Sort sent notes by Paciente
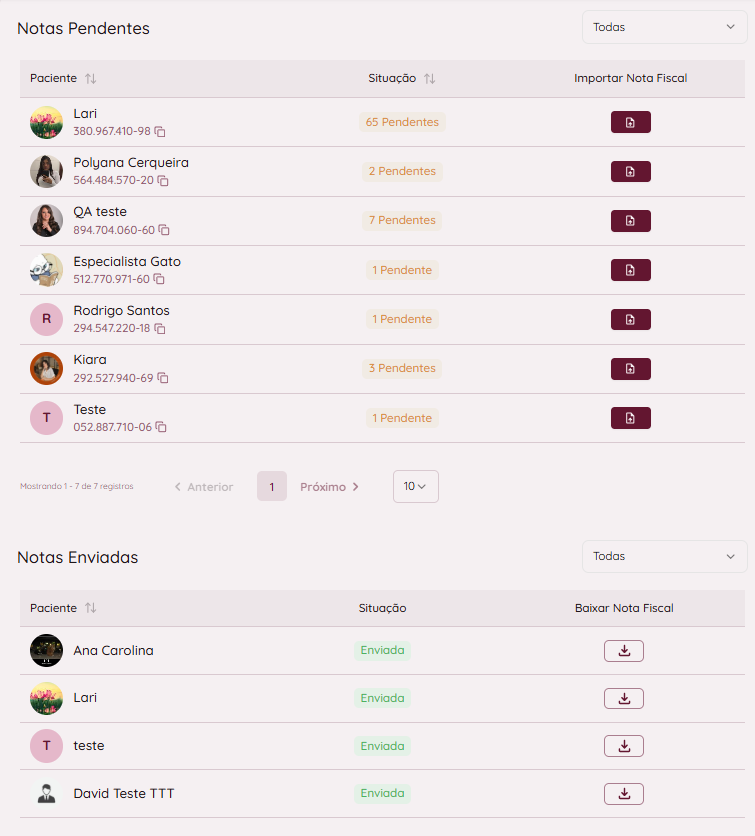The width and height of the screenshot is (755, 836). [91, 608]
